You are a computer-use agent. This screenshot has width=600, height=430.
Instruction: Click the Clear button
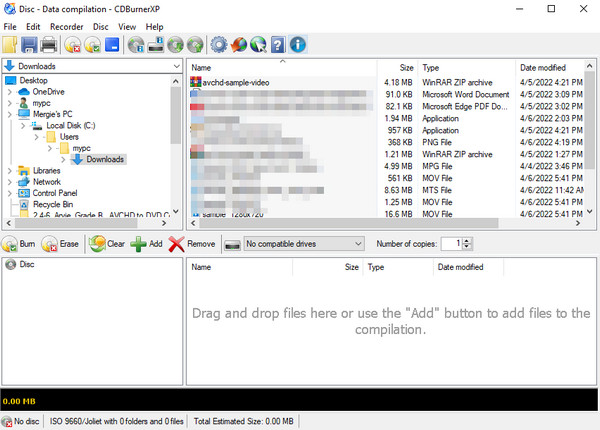[107, 244]
